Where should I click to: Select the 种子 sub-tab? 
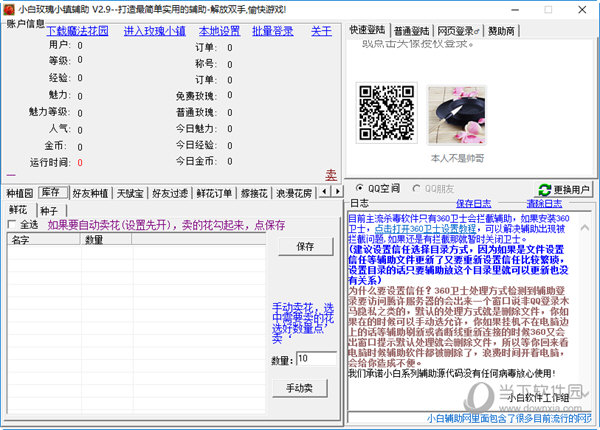50,211
